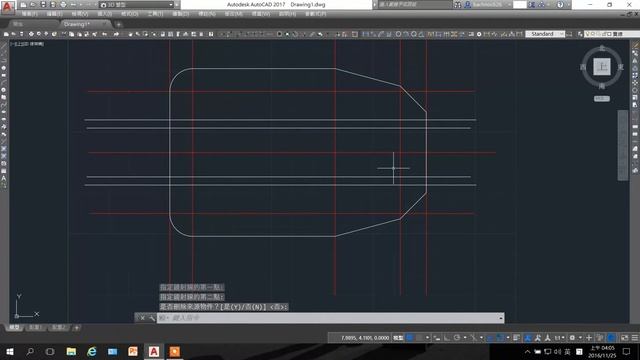Screen dimensions: 640x360
Task: Close the command line with its X button
Action: coord(142,318)
